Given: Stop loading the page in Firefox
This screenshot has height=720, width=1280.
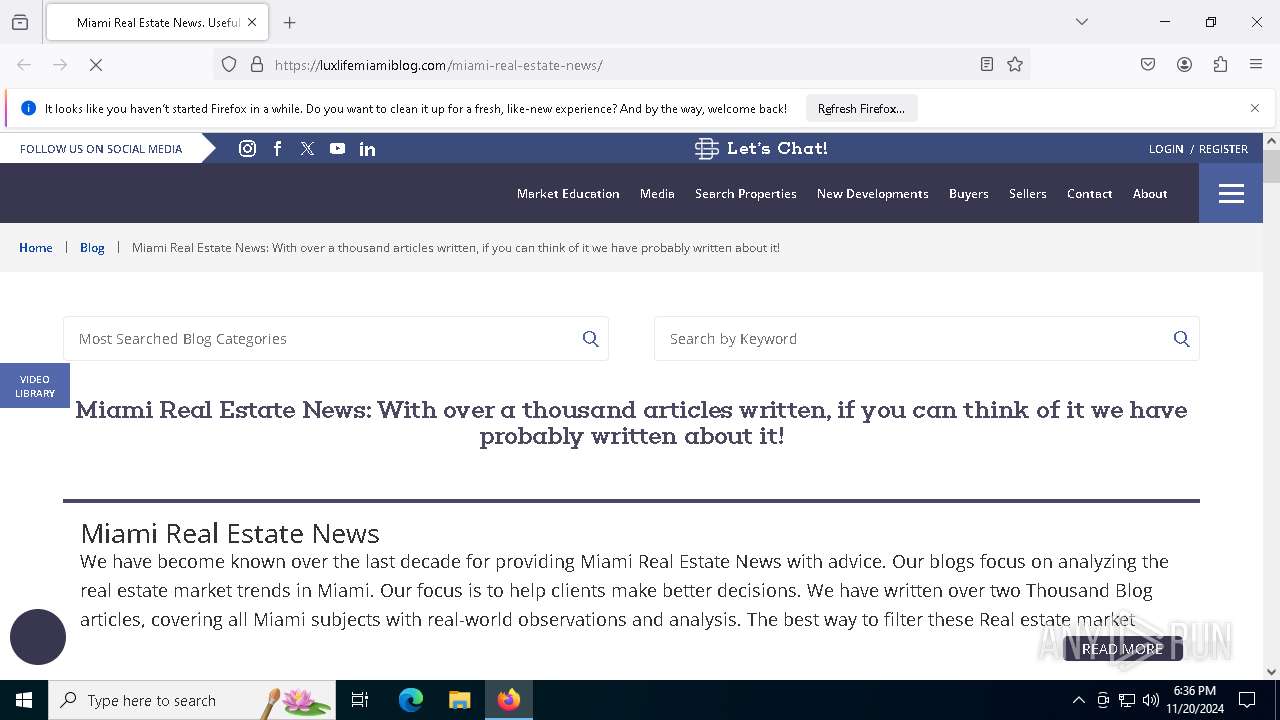Looking at the screenshot, I should click(96, 65).
